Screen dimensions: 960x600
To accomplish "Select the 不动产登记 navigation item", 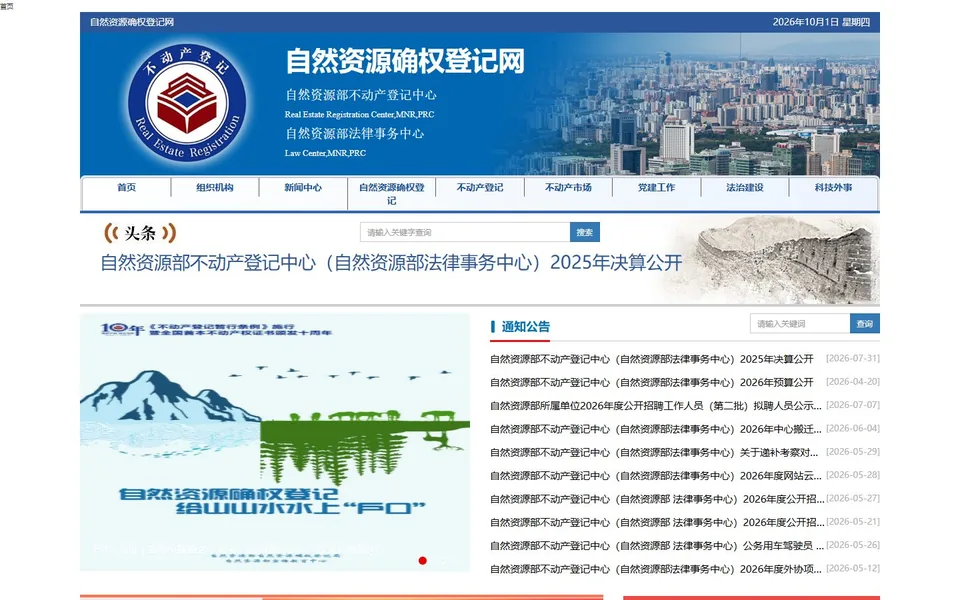I will tap(479, 187).
